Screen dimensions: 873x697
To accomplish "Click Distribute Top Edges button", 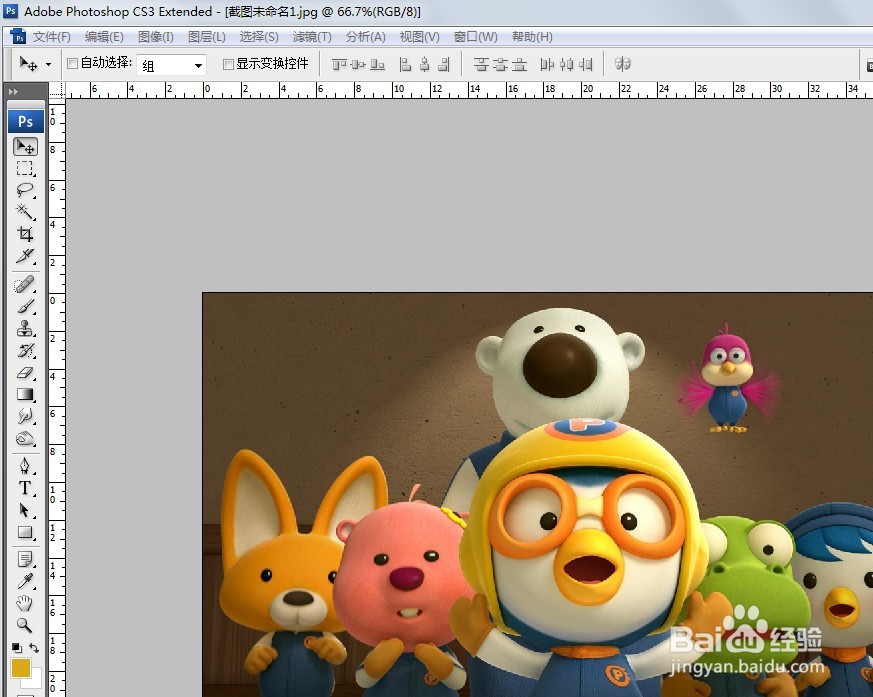I will [481, 65].
